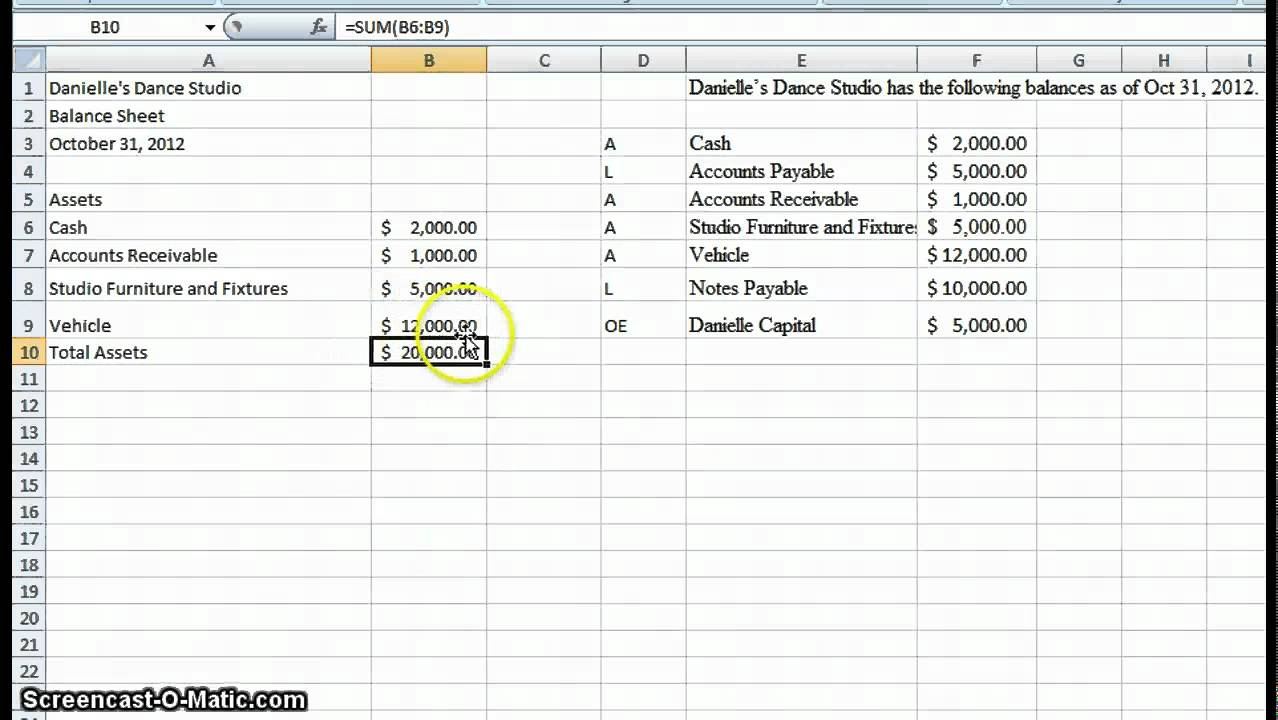1278x720 pixels.
Task: Select the Total Assets value $20,000.00
Action: (428, 352)
